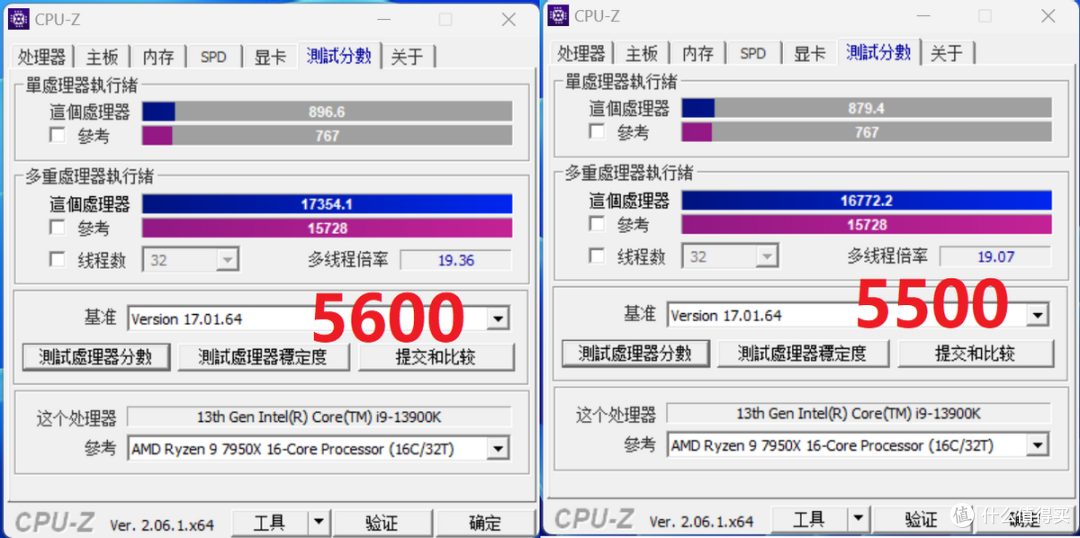Click i9-13900K processor name field in left window
Screen dimensions: 1080x538
320,417
